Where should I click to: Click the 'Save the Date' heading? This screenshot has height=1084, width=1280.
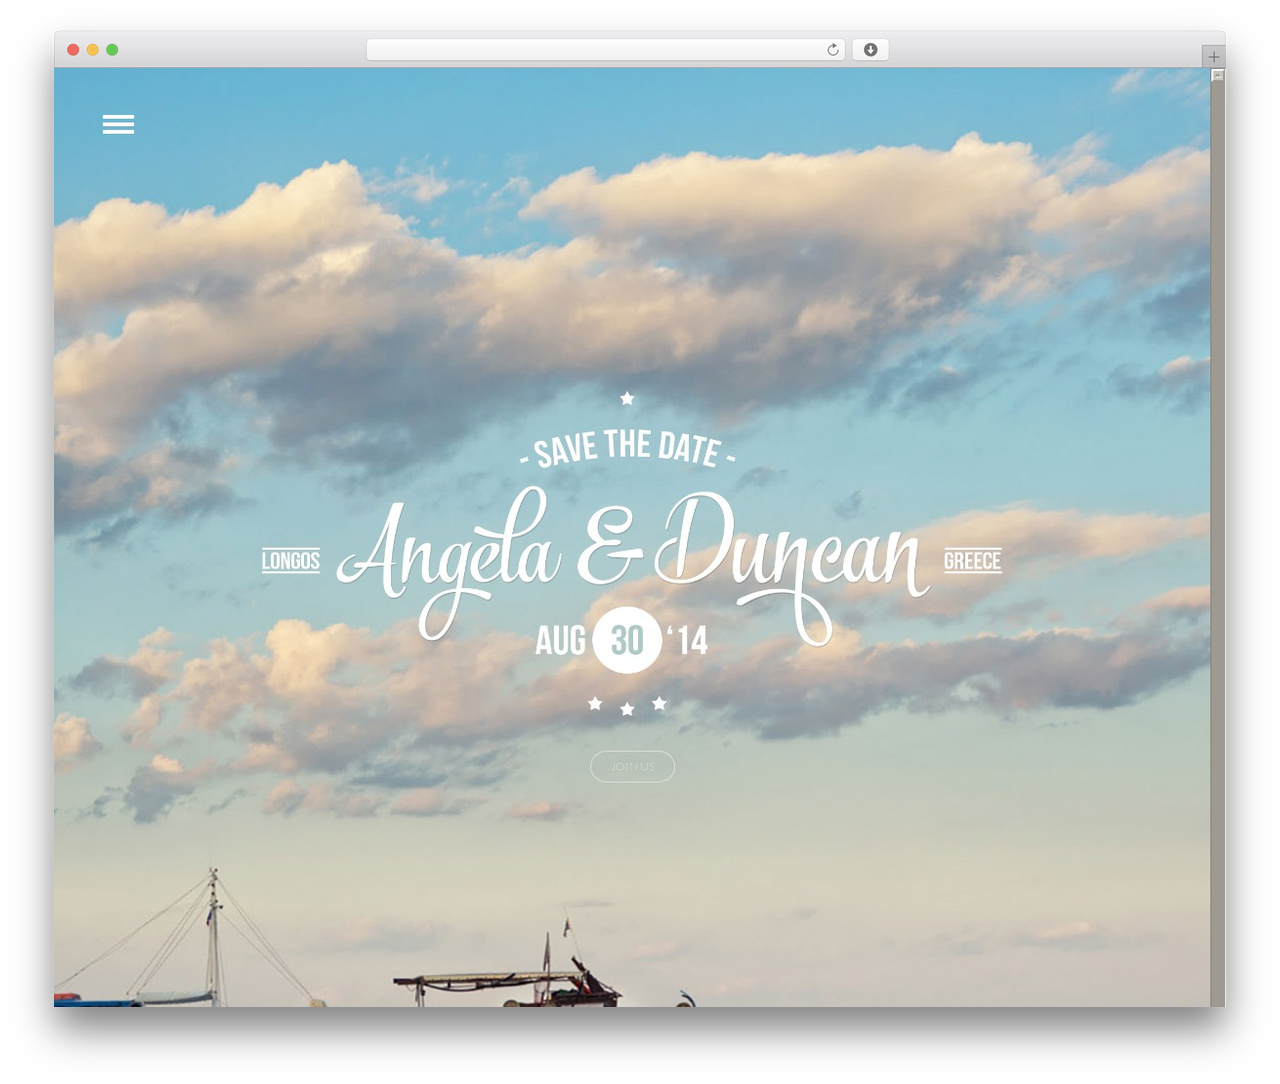[x=627, y=449]
